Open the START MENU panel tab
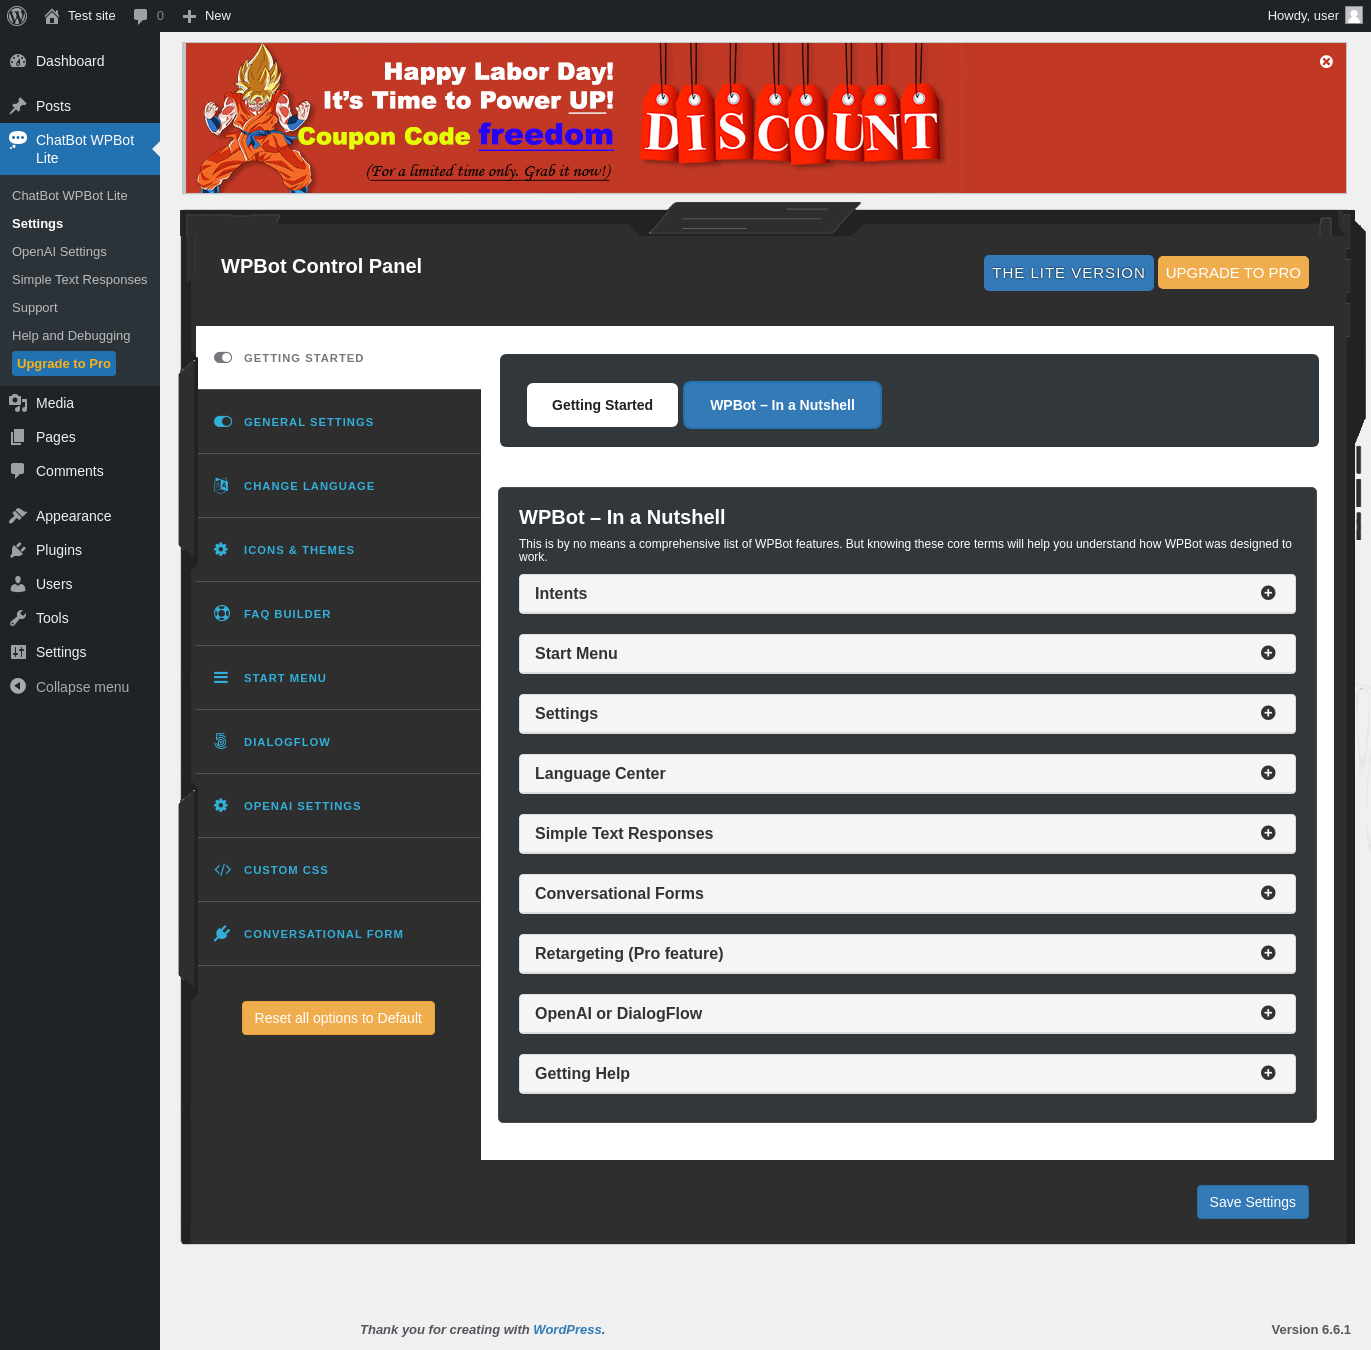Image resolution: width=1371 pixels, height=1350 pixels. tap(339, 678)
